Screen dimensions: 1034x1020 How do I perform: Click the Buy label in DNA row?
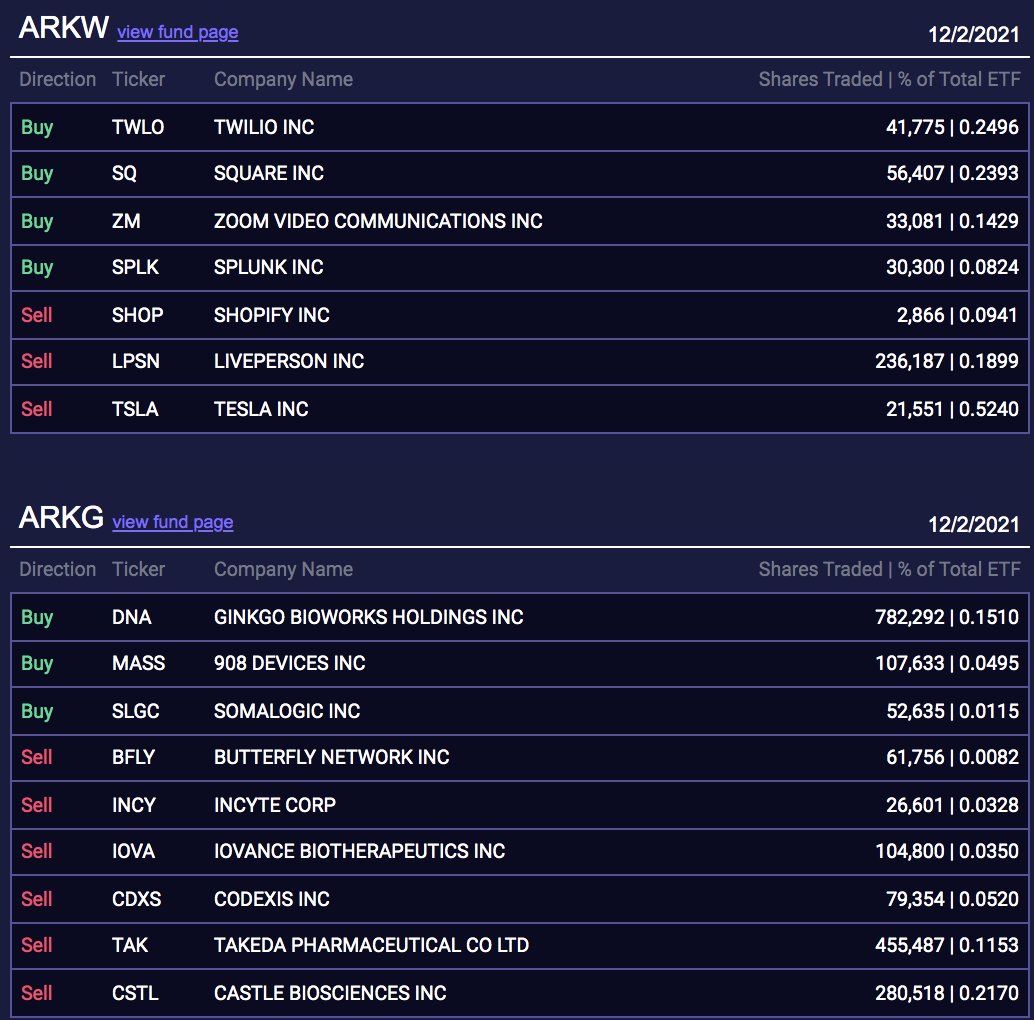(37, 618)
